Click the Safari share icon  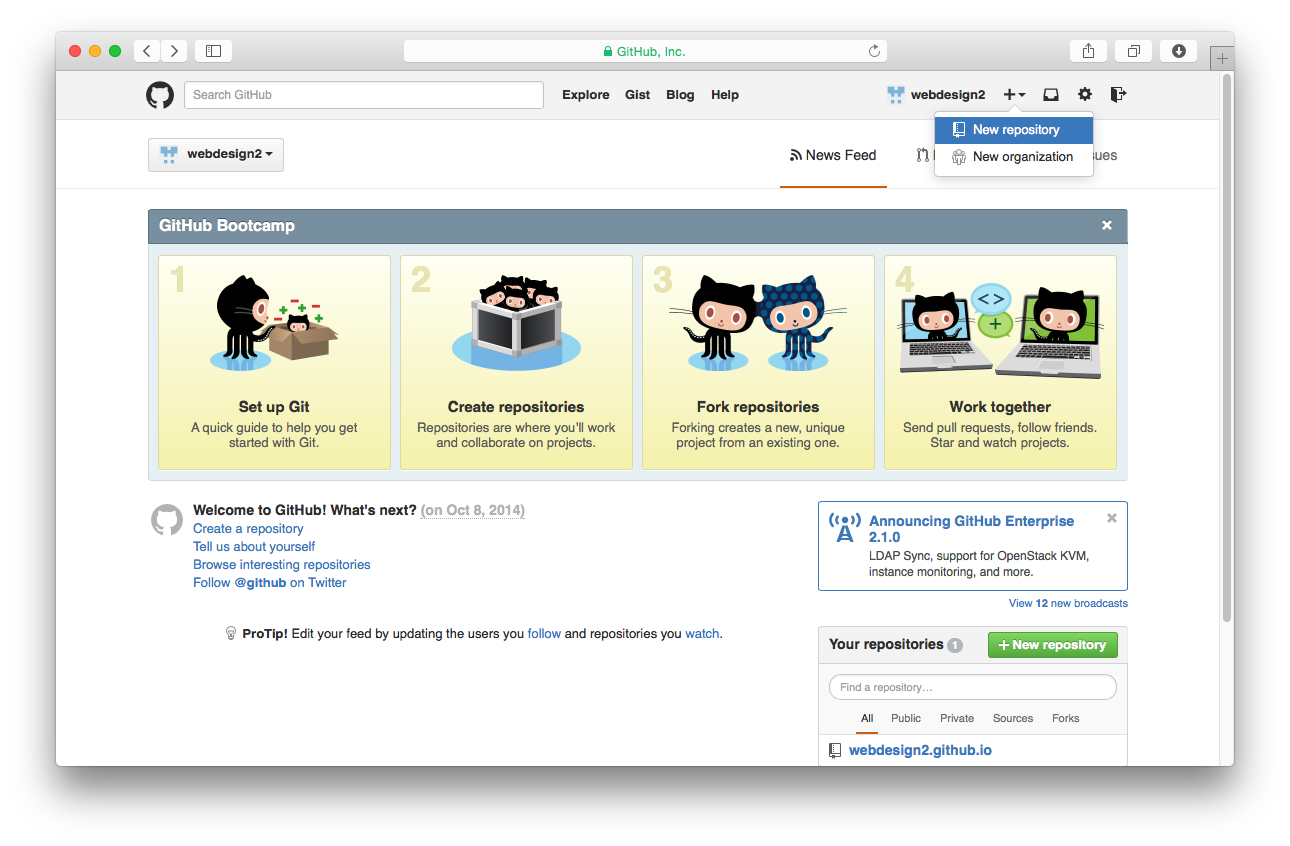[x=1088, y=50]
